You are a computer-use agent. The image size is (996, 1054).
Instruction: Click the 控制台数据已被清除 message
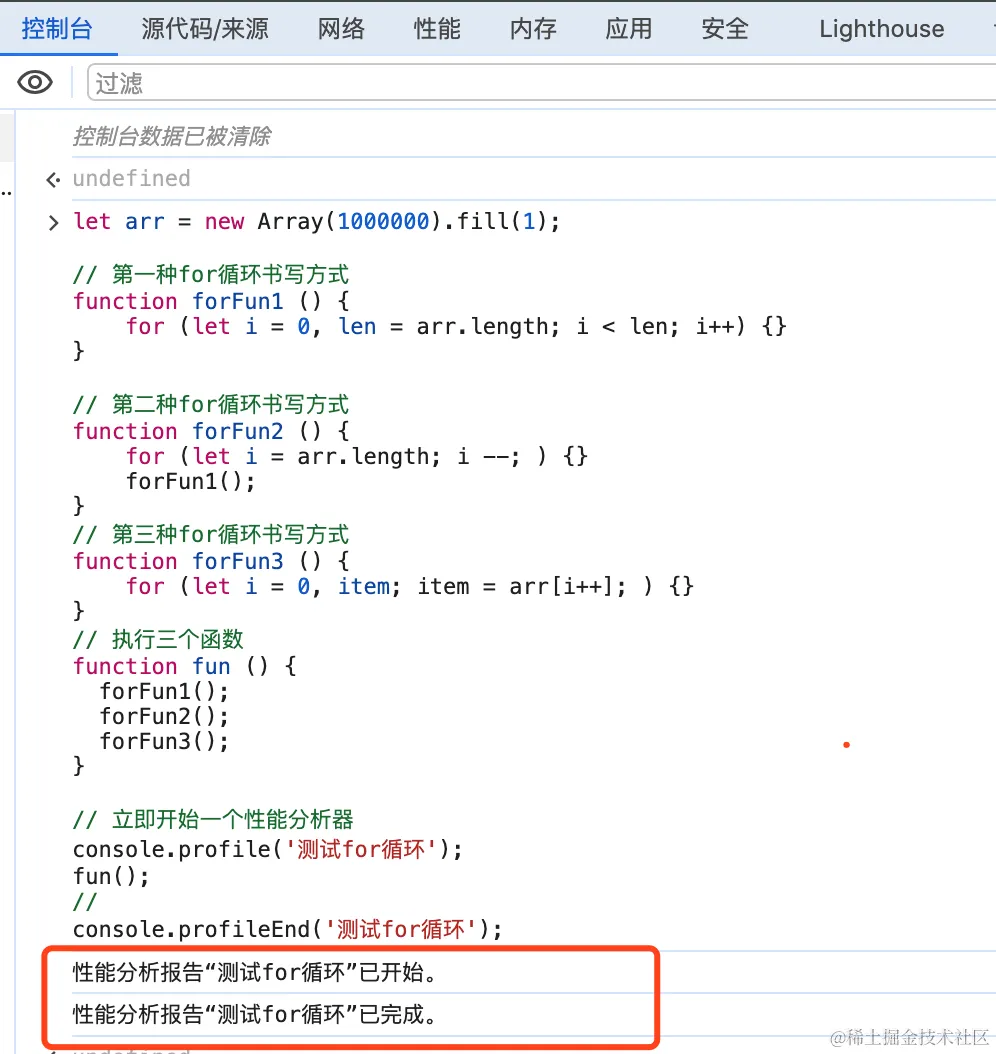tap(171, 136)
